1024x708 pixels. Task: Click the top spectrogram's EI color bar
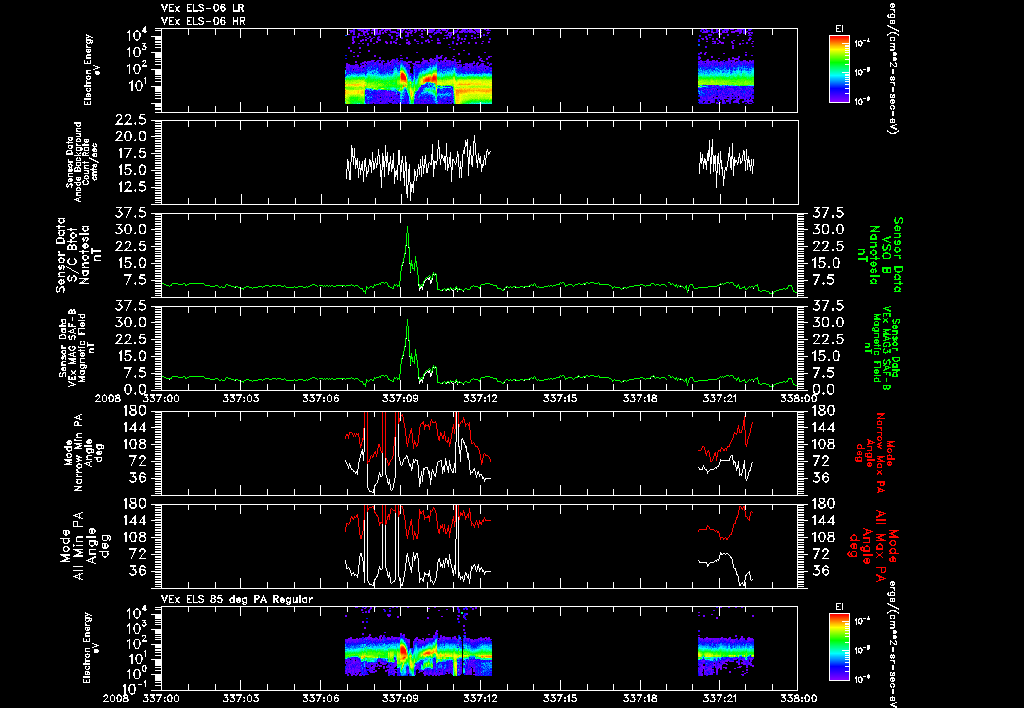pos(839,69)
